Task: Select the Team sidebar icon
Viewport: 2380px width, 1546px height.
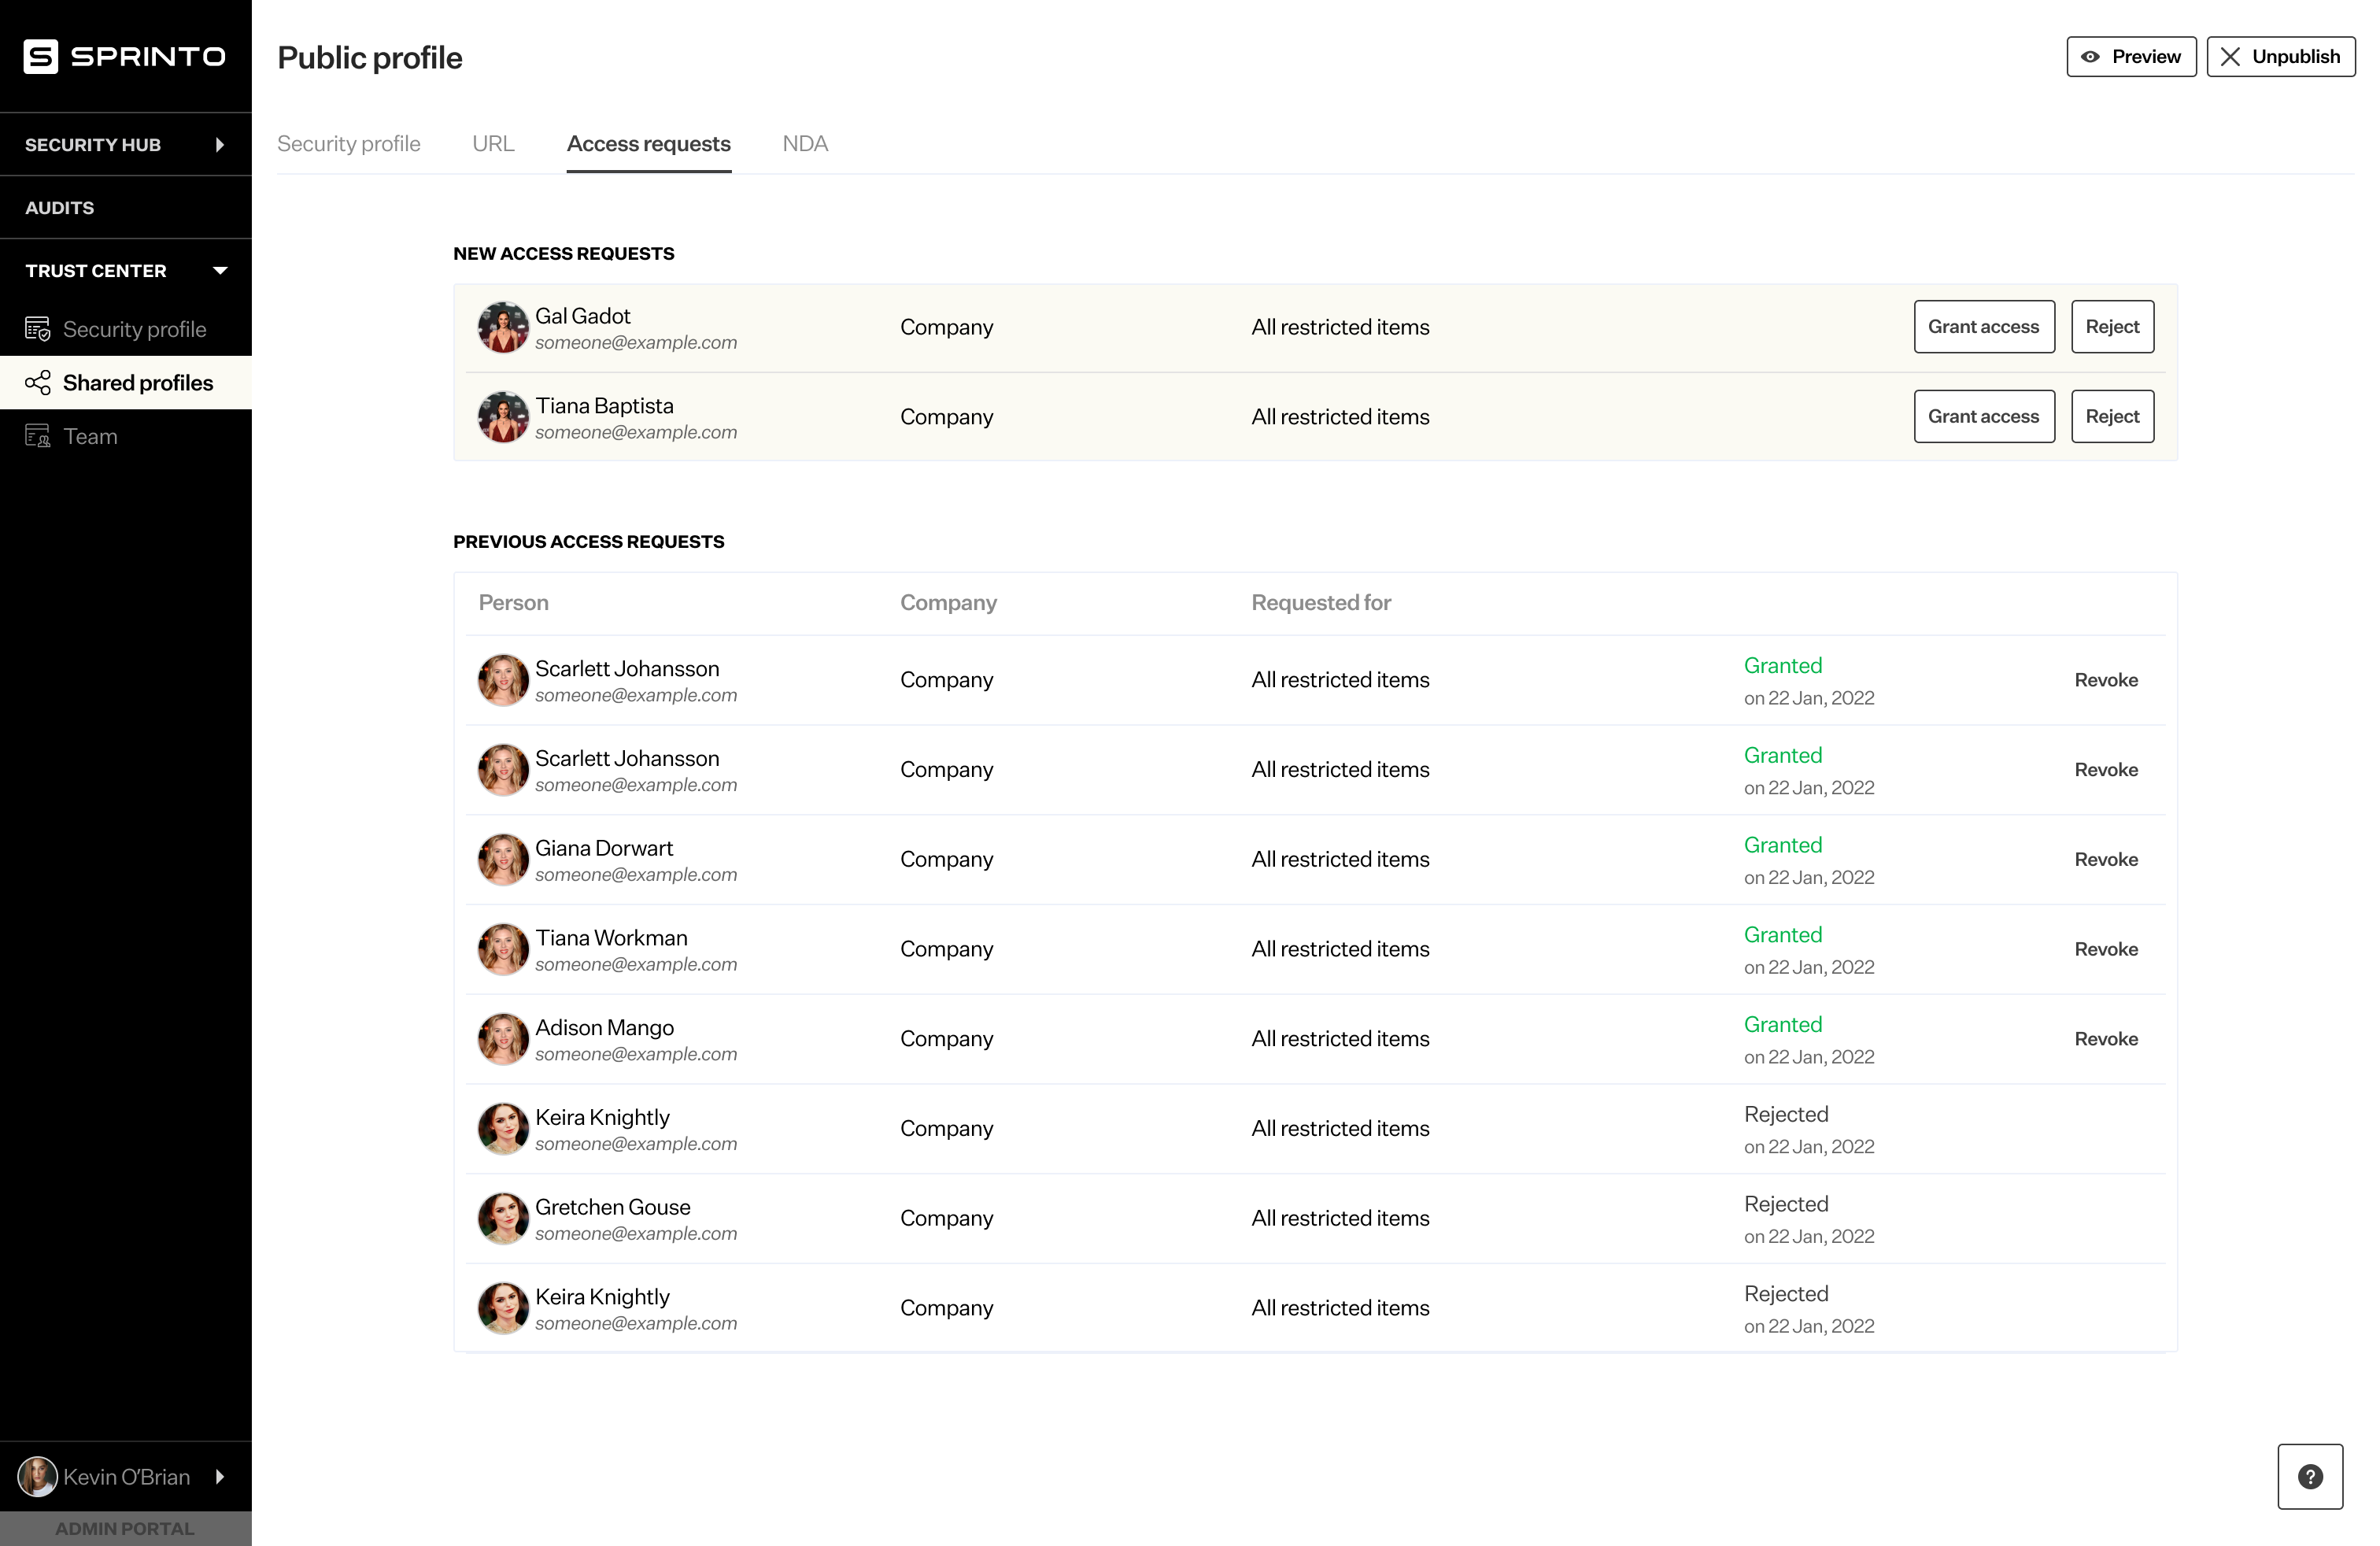Action: [x=37, y=436]
